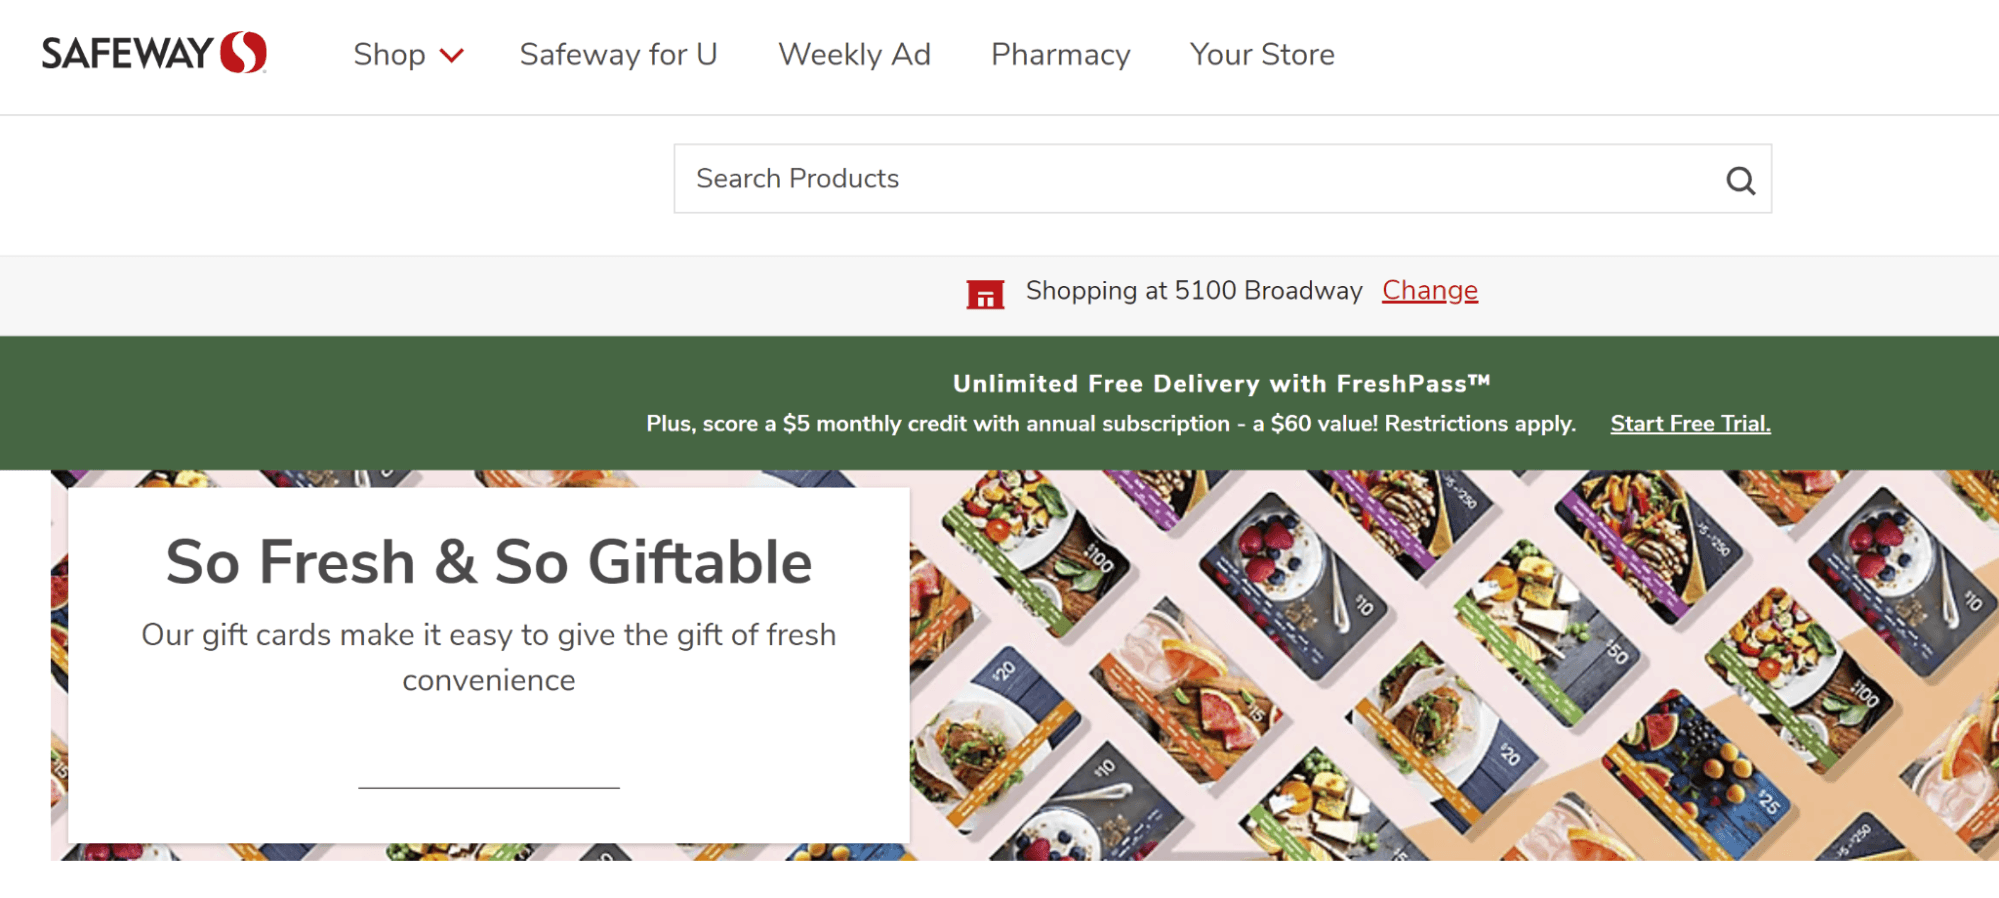This screenshot has height=898, width=1999.
Task: Expand the Shop dropdown chevron
Action: tap(452, 56)
